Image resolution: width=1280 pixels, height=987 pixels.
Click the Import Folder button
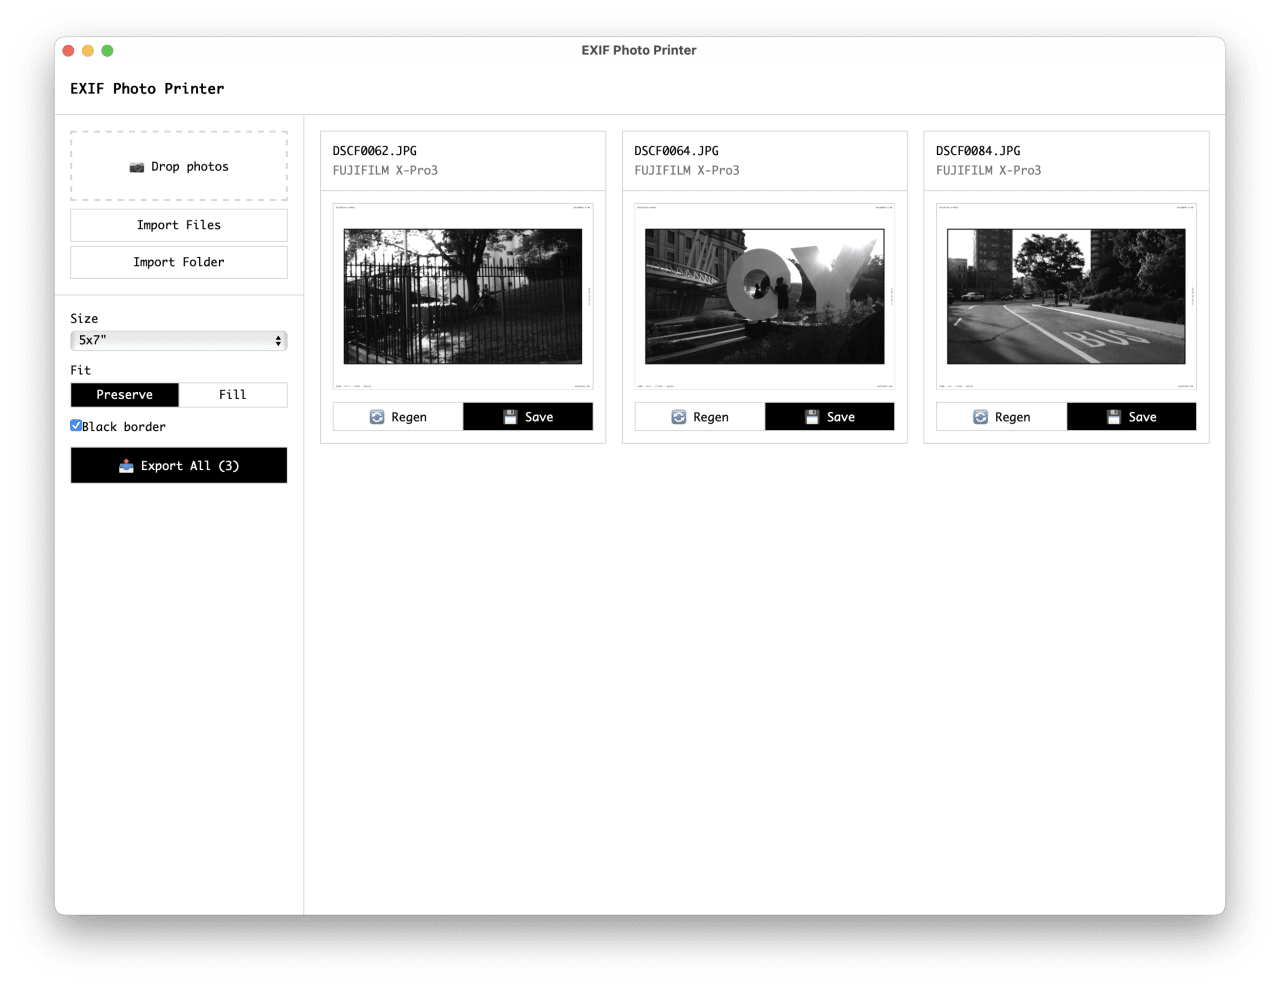[x=178, y=261]
